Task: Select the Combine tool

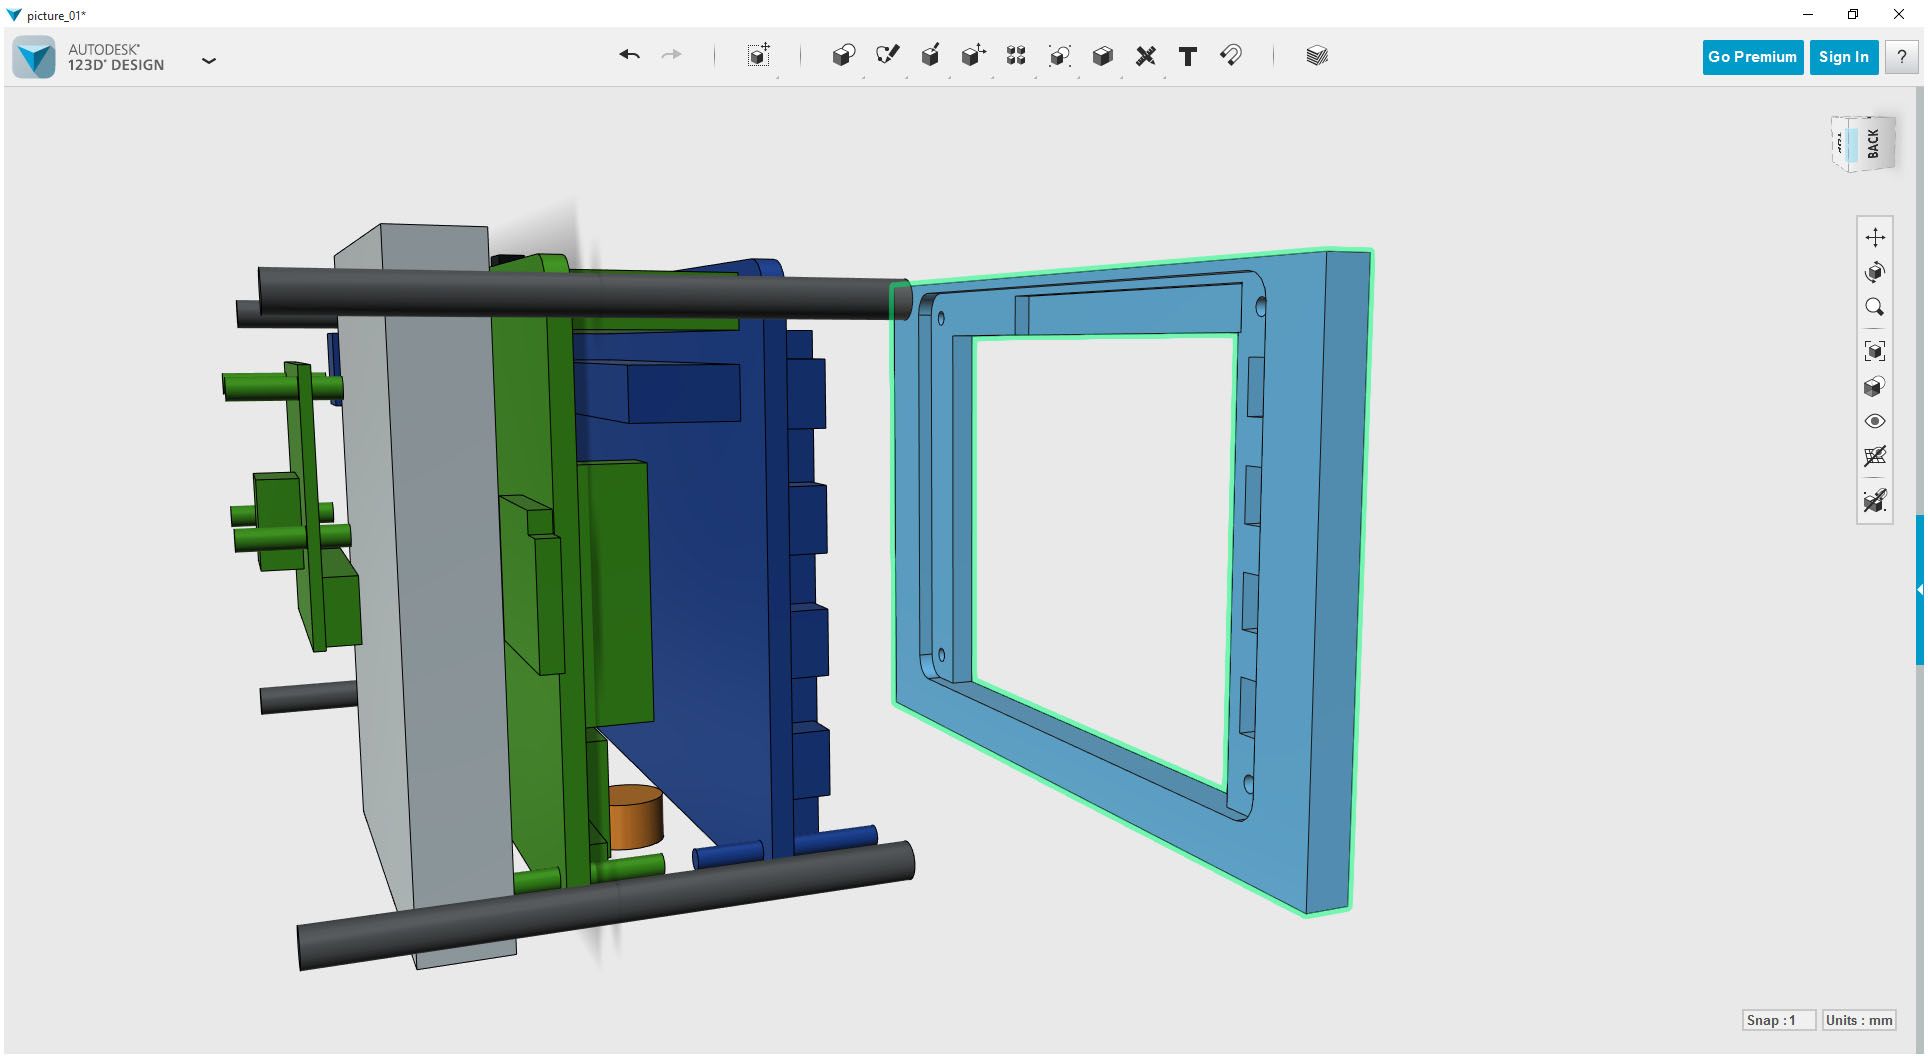Action: click(x=1102, y=56)
